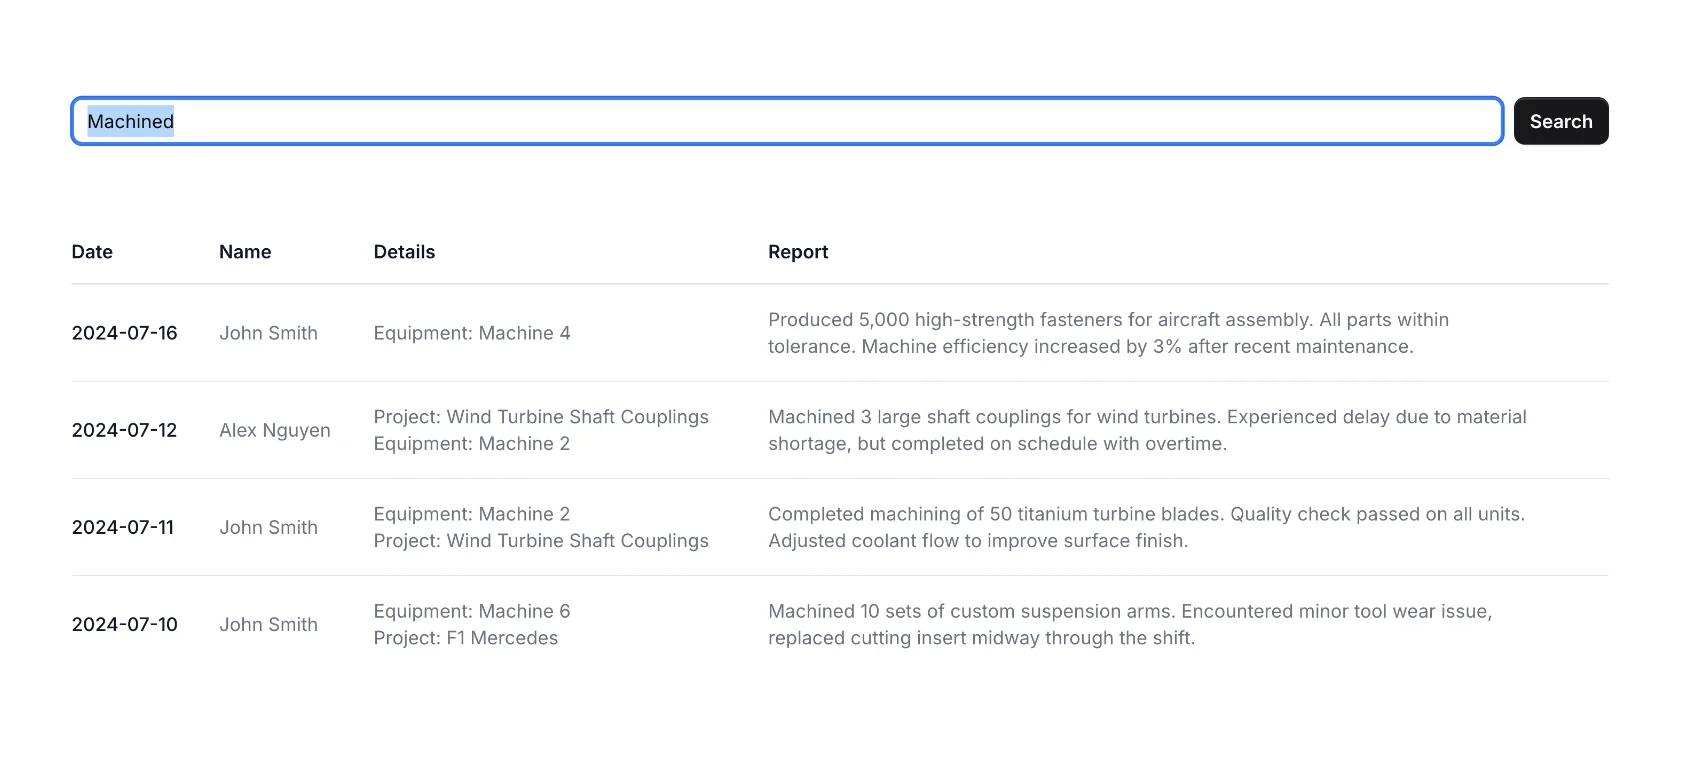The width and height of the screenshot is (1688, 768).
Task: Click the Date column header
Action: tap(92, 252)
